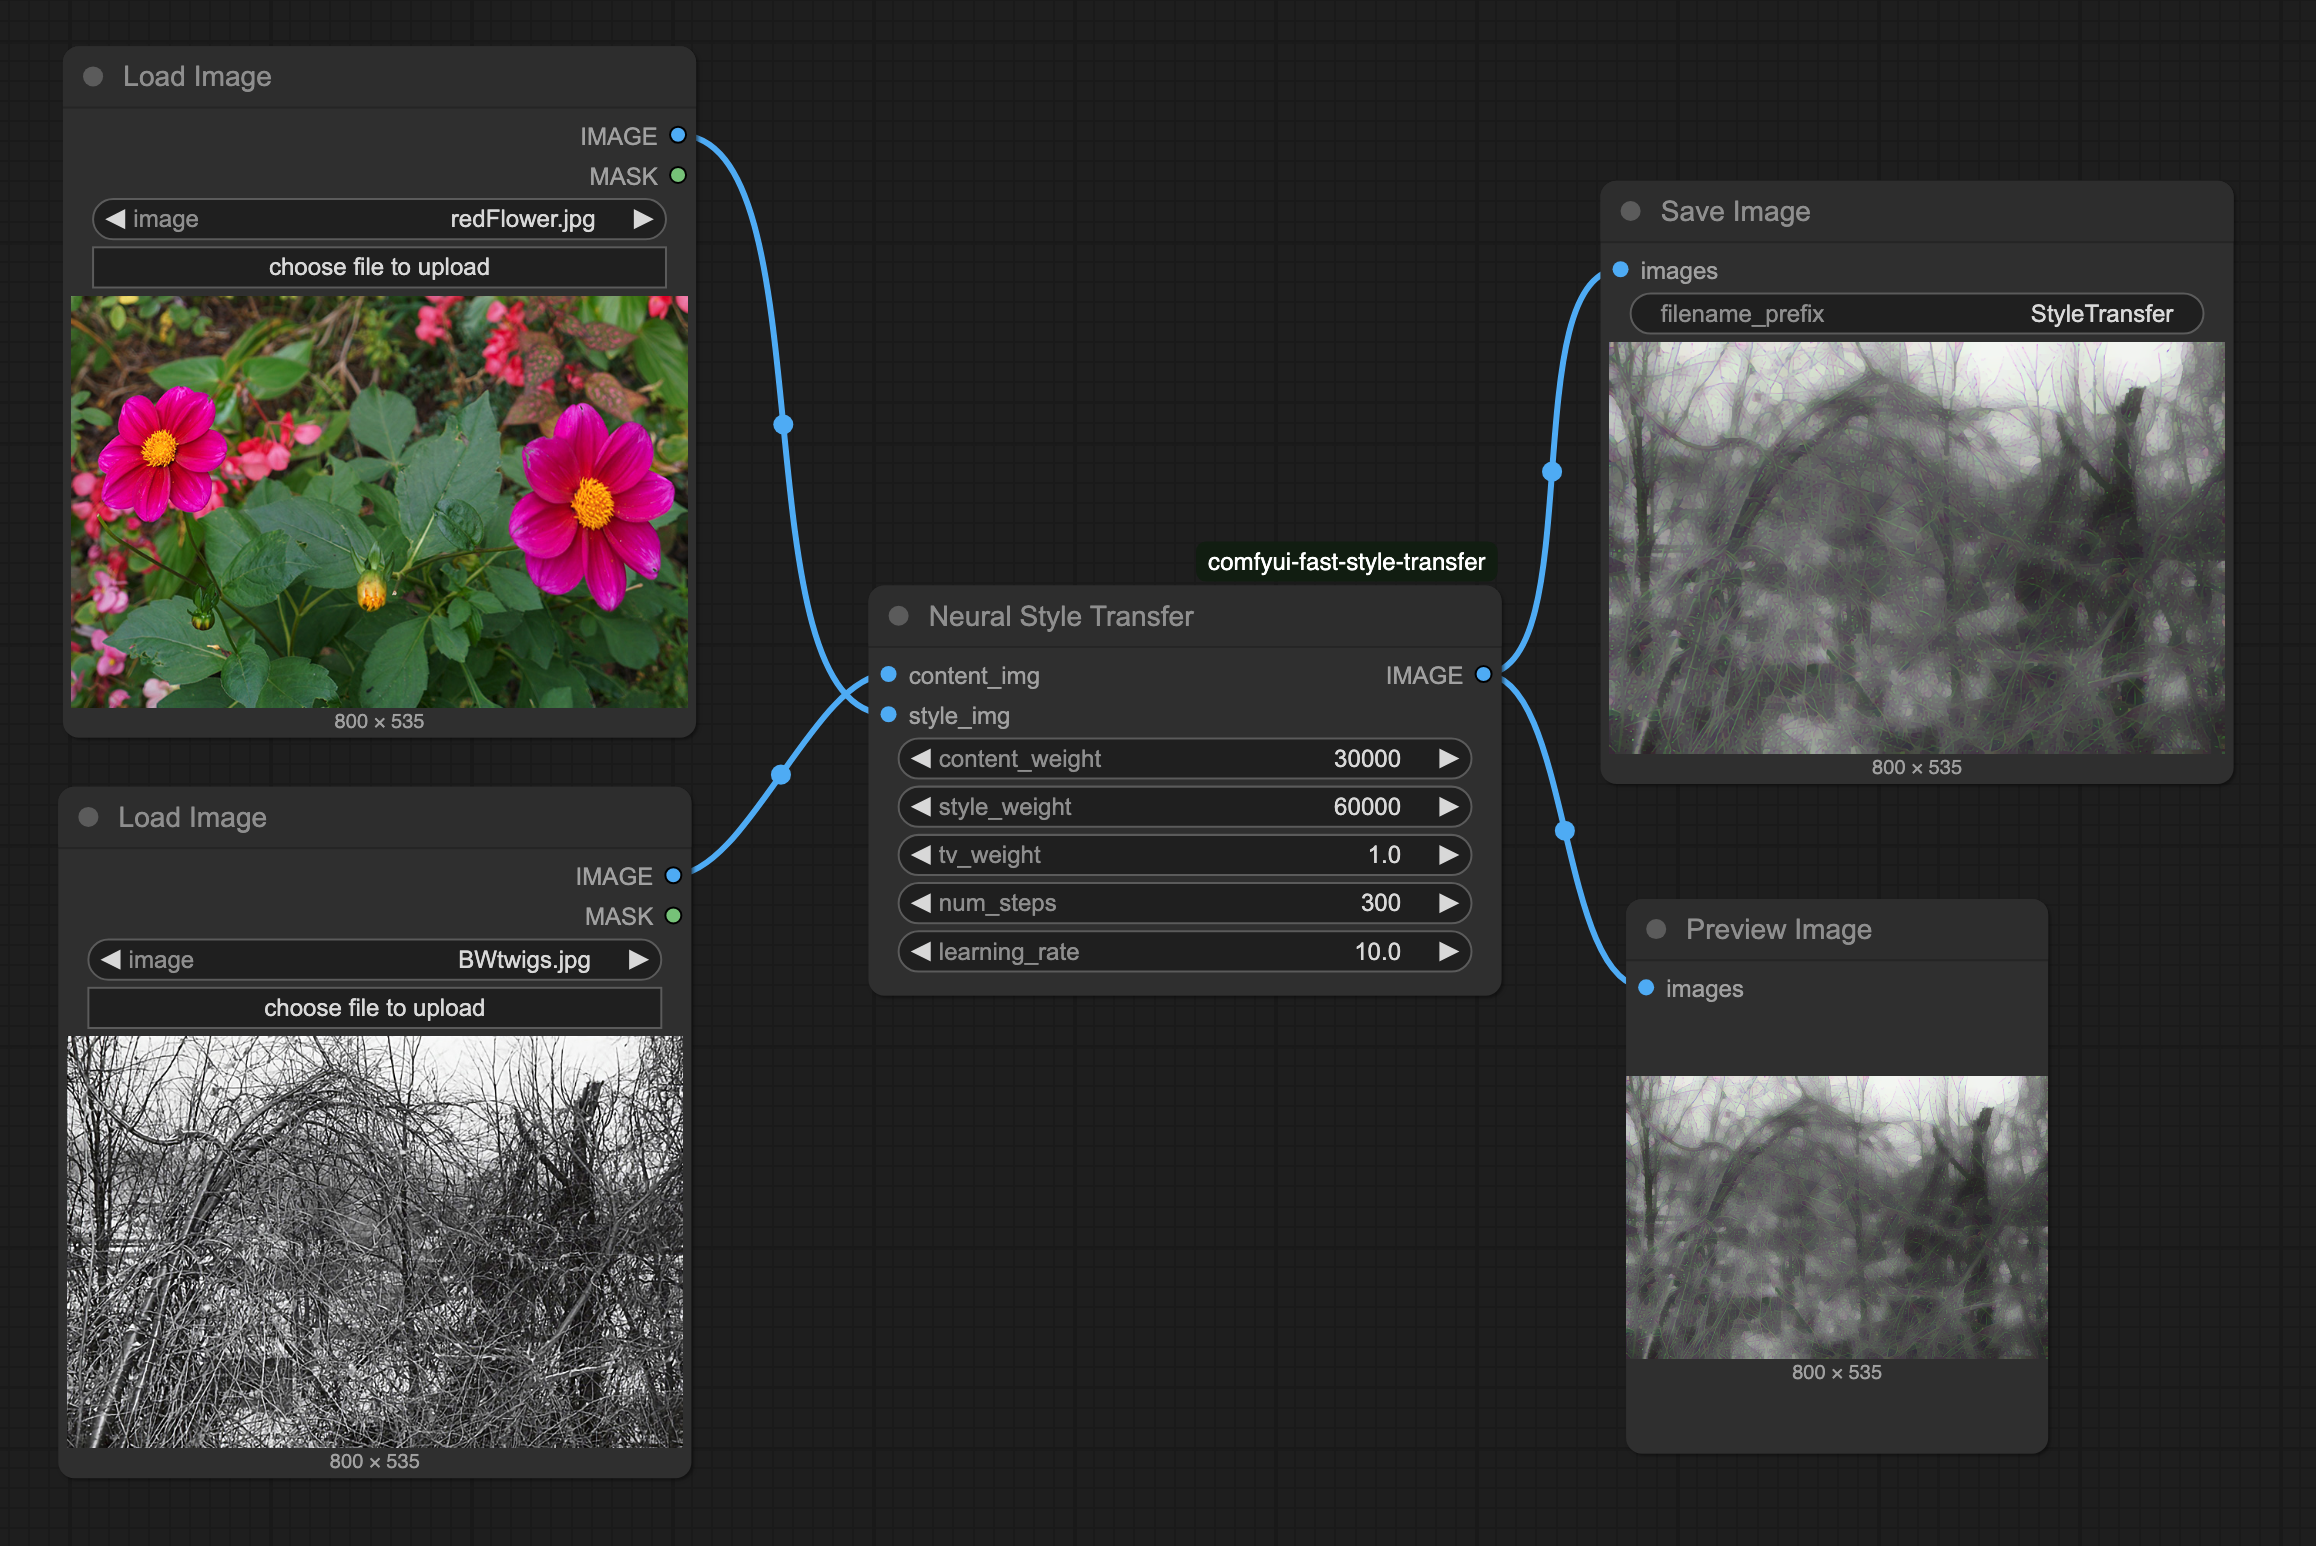Click images input socket on Preview Image
Screen dimensions: 2316x1546
pyautogui.click(x=1646, y=987)
